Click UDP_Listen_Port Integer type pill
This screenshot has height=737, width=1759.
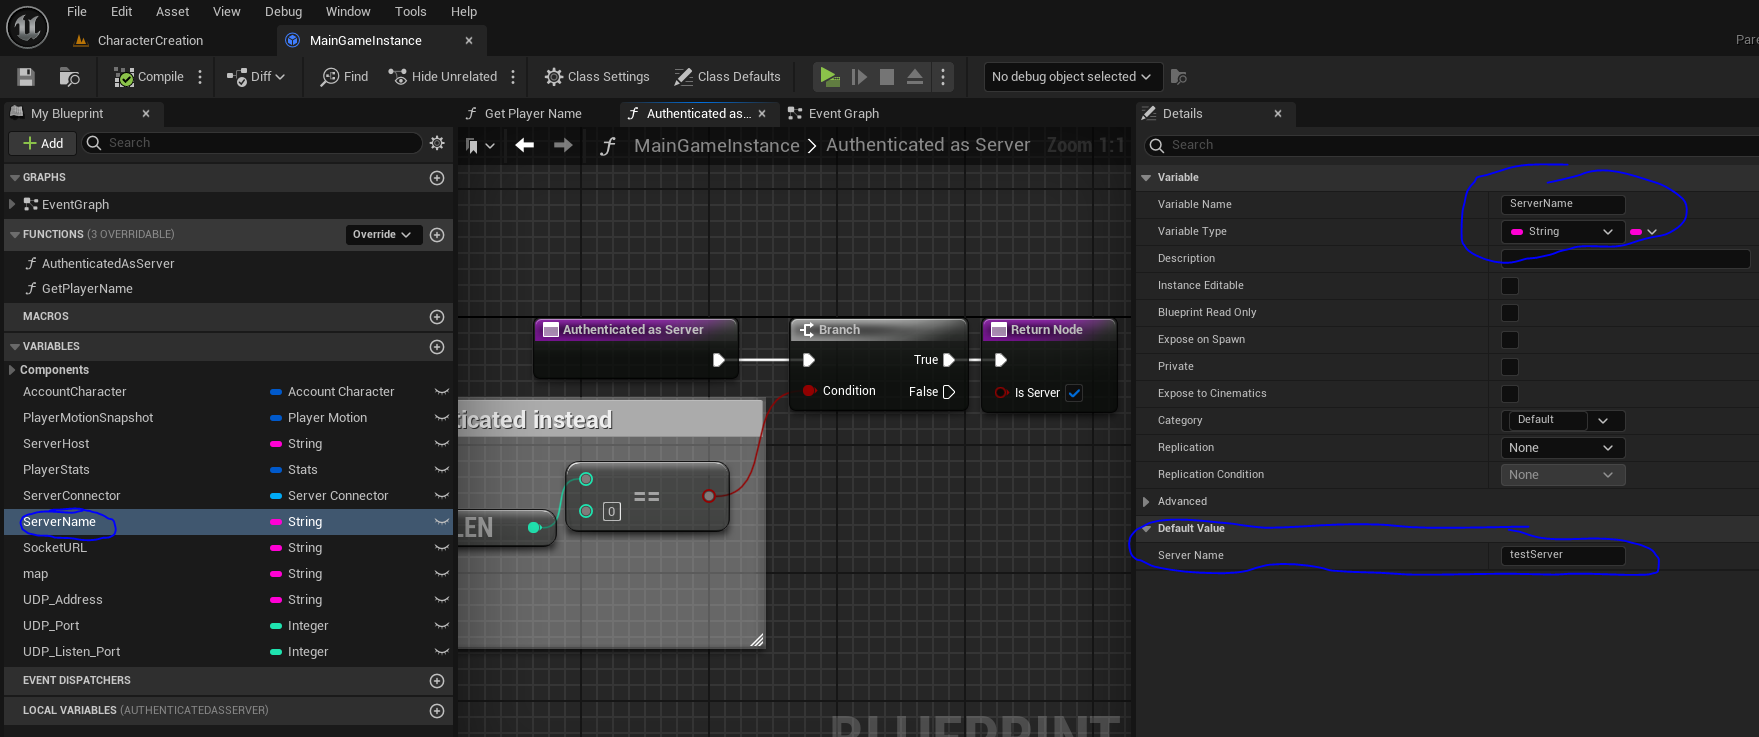(277, 652)
